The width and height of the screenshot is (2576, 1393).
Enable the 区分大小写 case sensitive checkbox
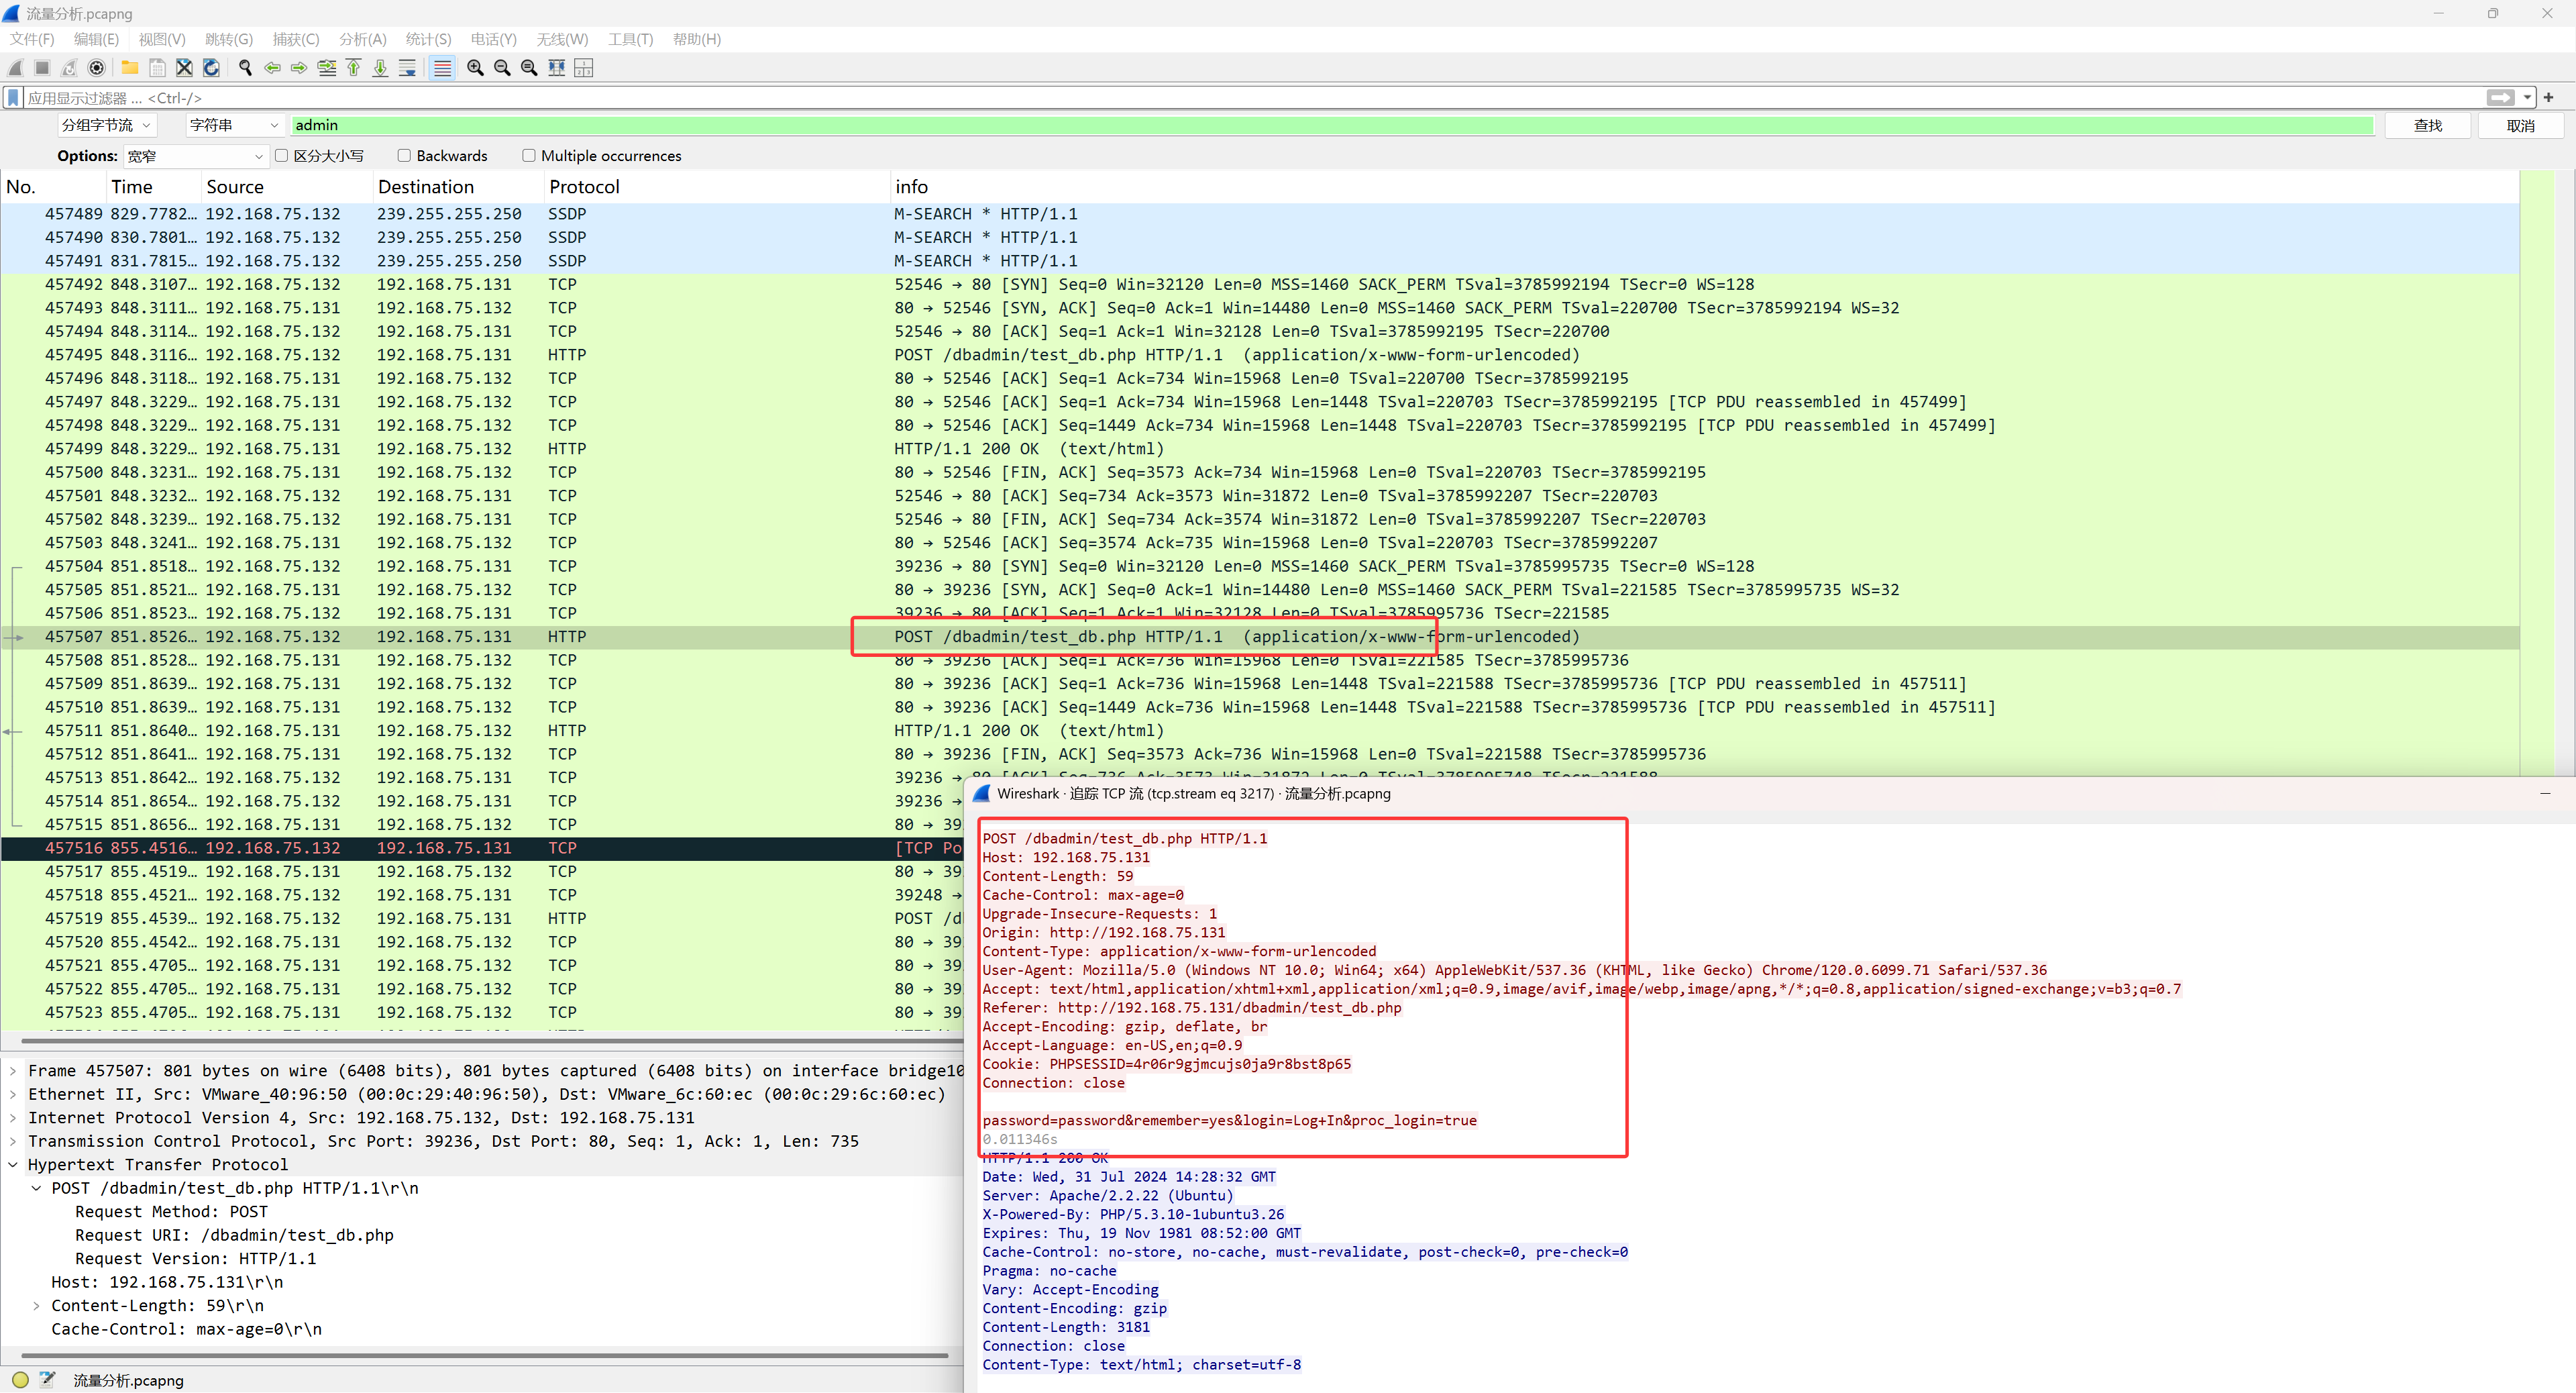[x=282, y=156]
